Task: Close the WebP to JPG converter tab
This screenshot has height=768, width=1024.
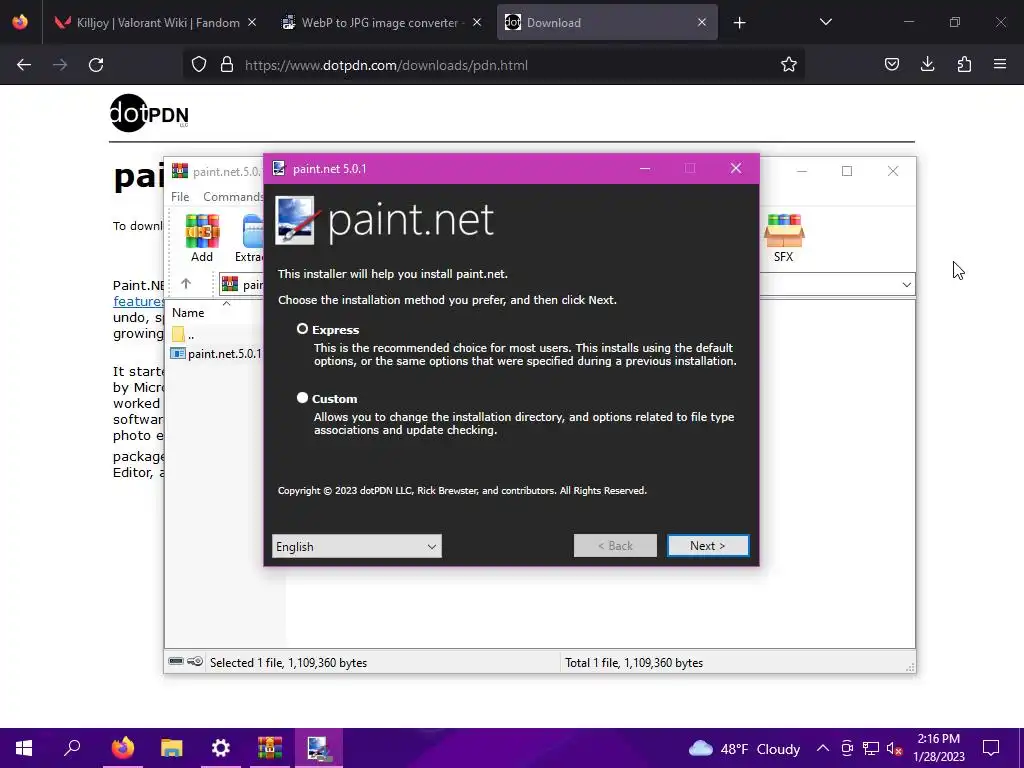Action: (477, 23)
